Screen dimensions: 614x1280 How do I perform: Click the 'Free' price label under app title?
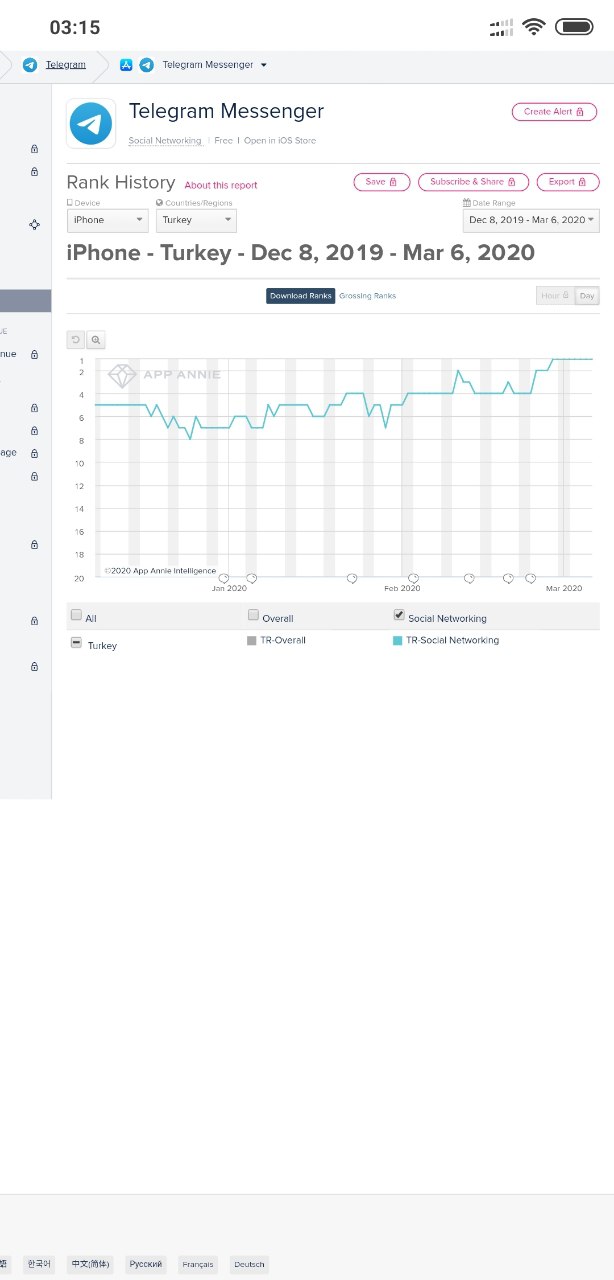click(224, 141)
